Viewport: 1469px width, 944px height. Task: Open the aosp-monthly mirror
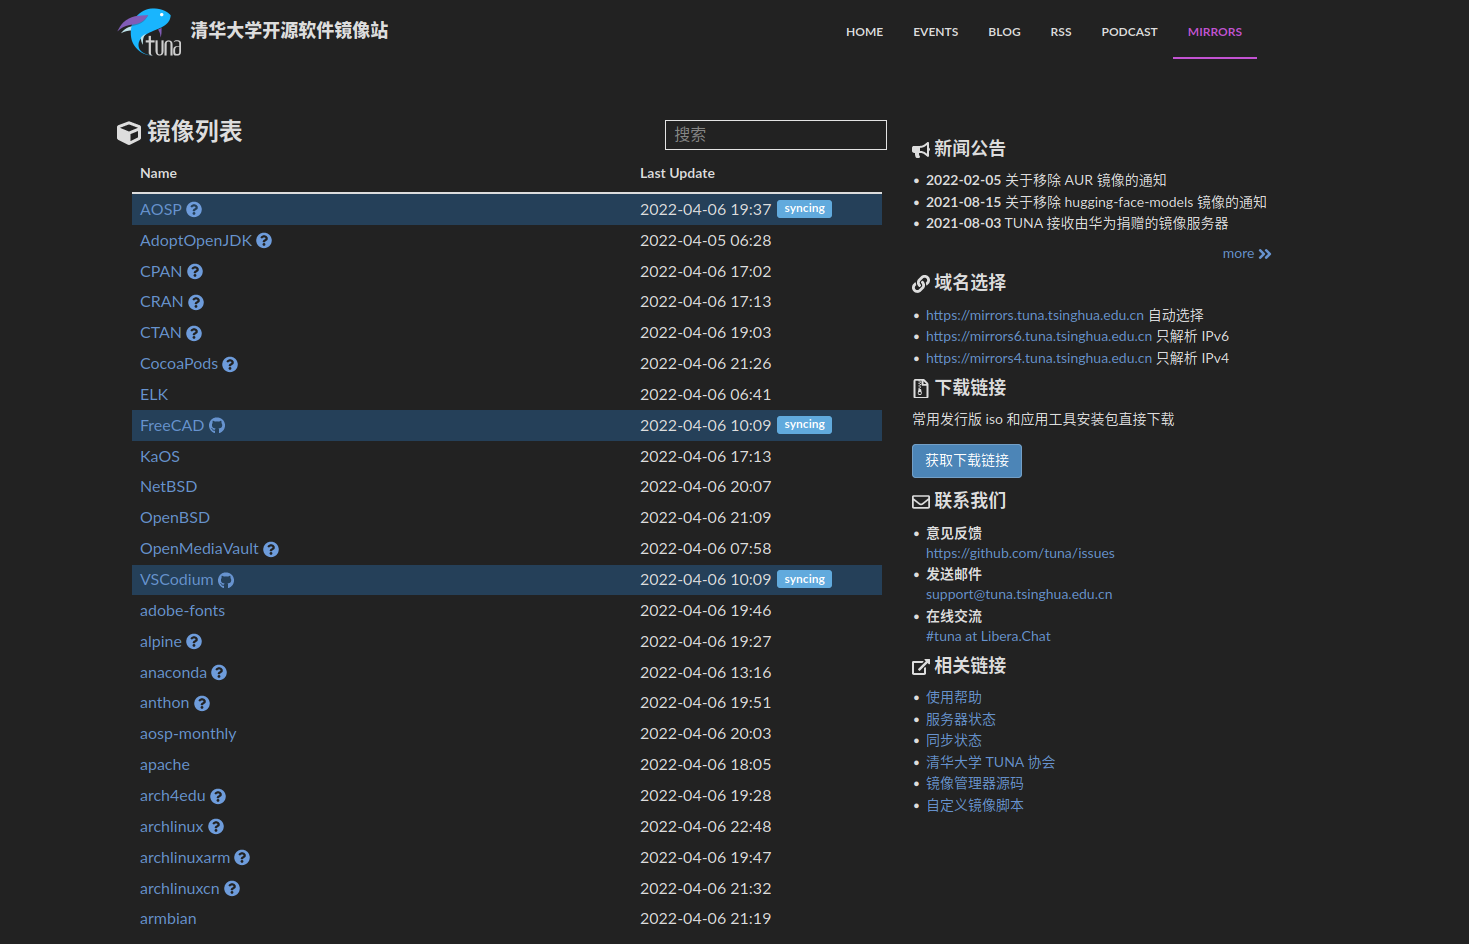188,734
